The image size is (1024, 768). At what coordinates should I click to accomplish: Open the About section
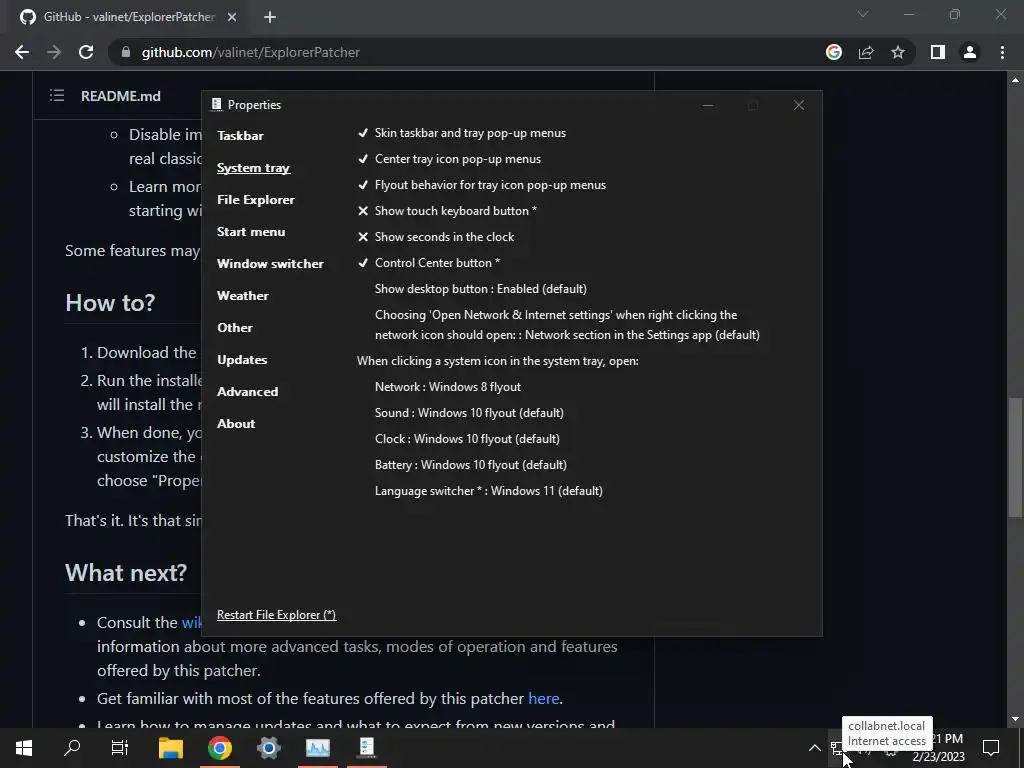tap(236, 424)
